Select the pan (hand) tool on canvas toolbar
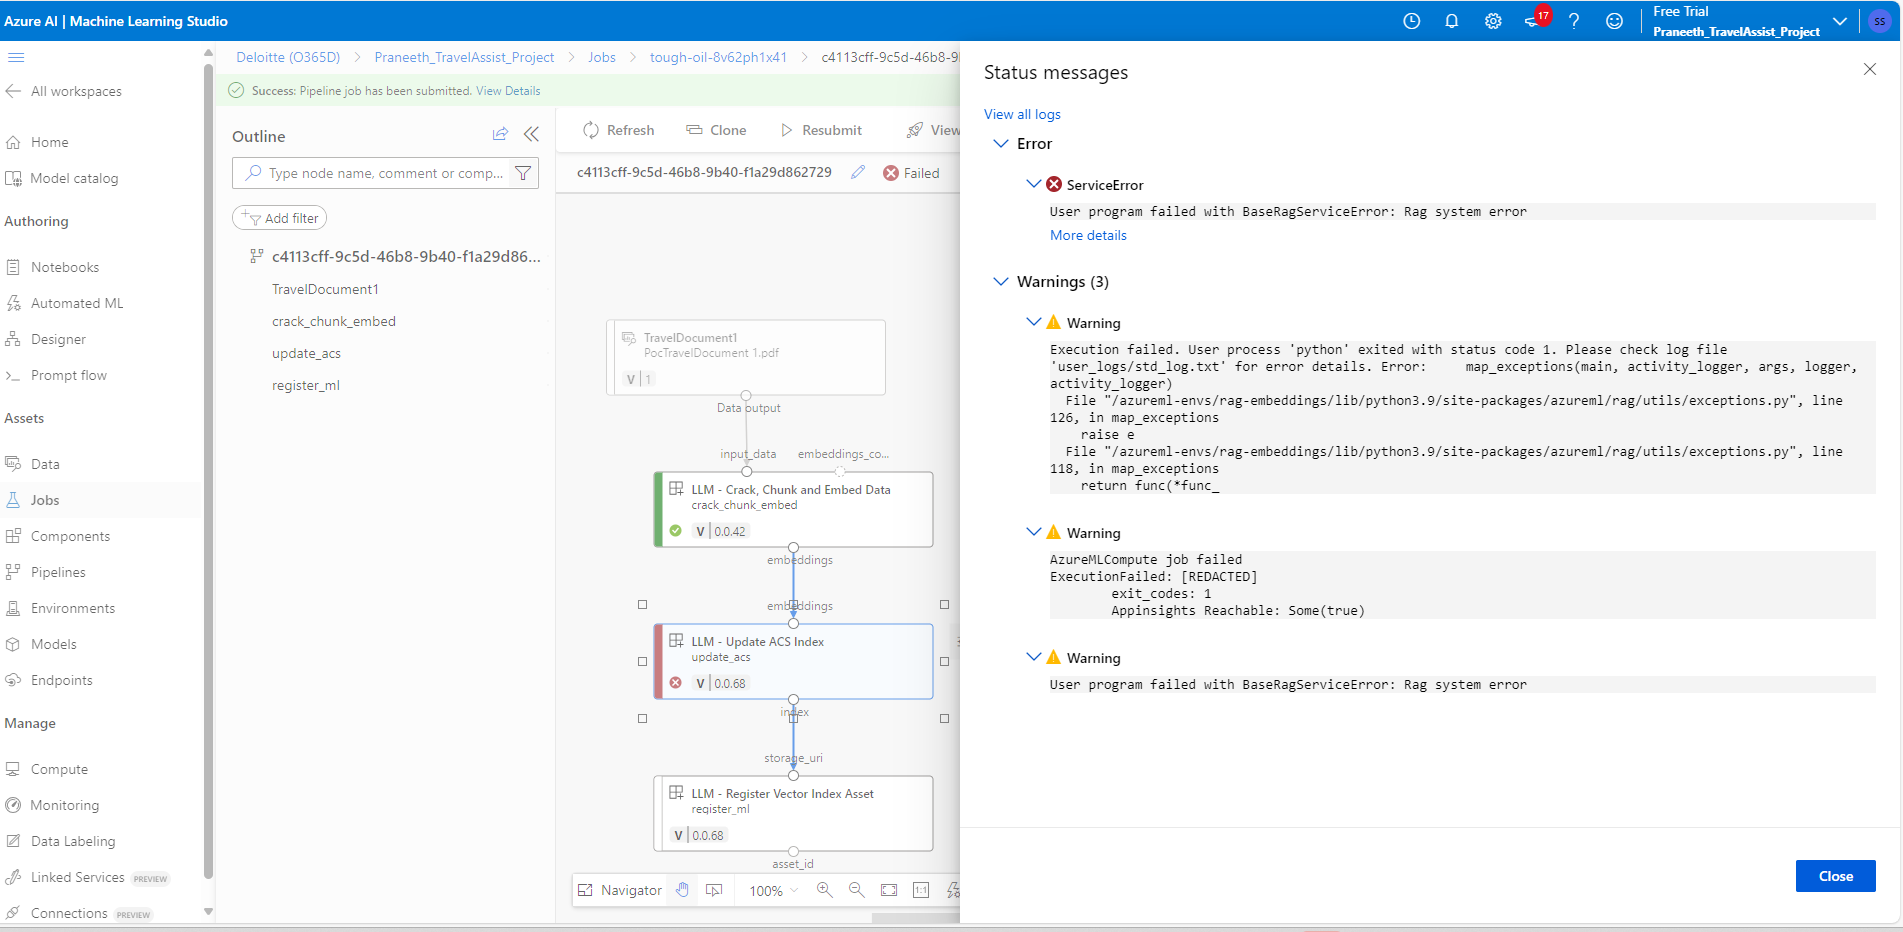 [683, 890]
